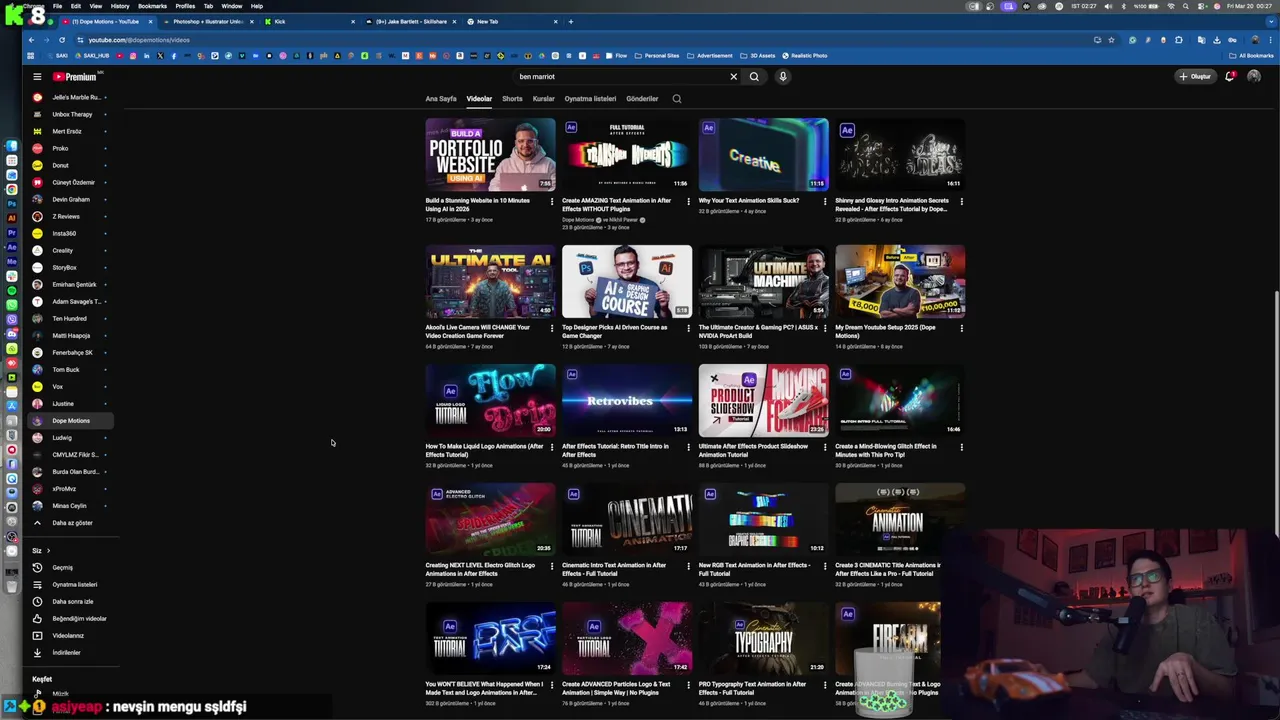The image size is (1280, 720).
Task: Open the Flow Drip liquid logo thumbnail
Action: pyautogui.click(x=490, y=400)
